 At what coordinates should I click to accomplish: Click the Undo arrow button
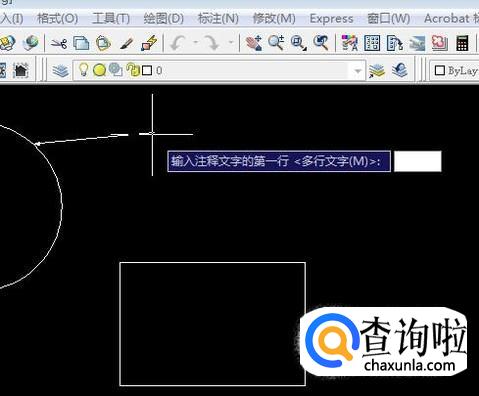178,43
